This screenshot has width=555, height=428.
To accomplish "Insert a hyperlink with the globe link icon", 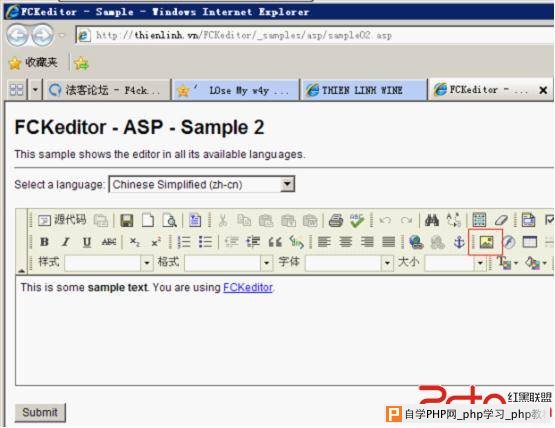I will [x=416, y=242].
